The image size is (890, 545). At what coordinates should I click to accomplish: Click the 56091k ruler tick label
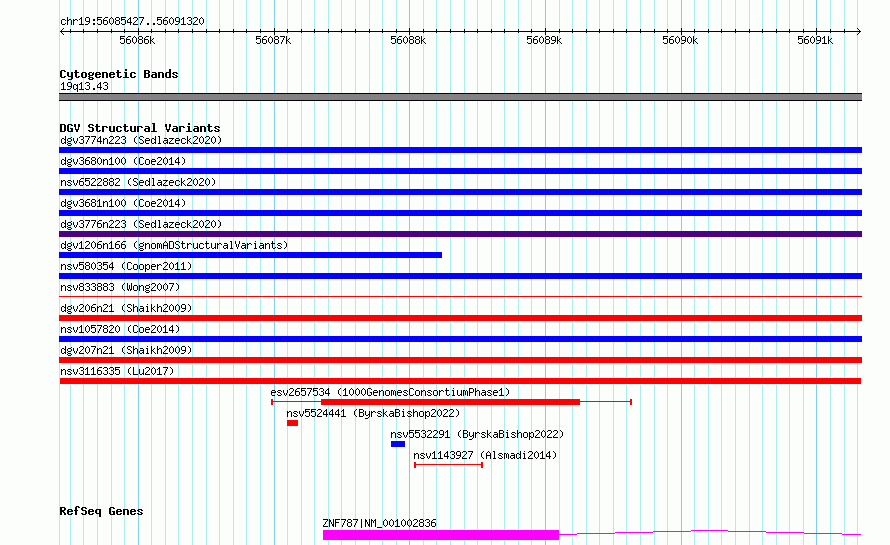coord(815,40)
